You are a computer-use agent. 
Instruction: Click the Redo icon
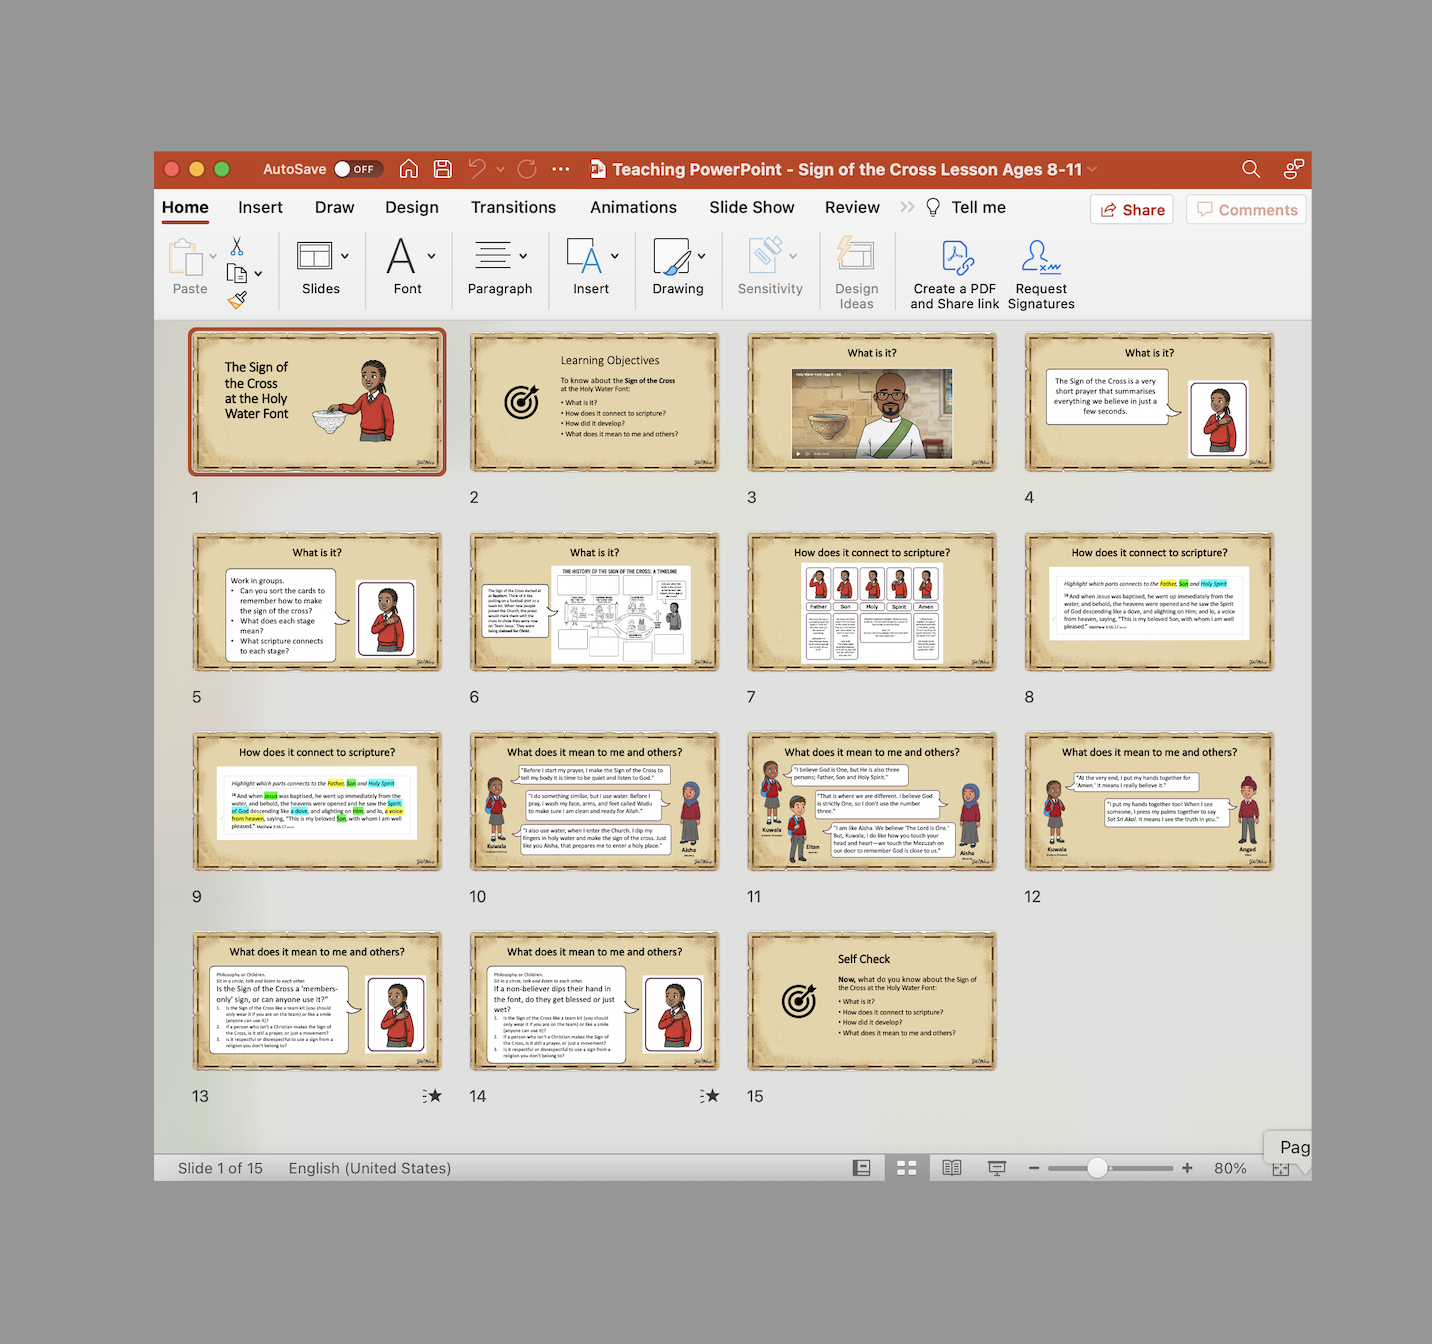pyautogui.click(x=527, y=169)
